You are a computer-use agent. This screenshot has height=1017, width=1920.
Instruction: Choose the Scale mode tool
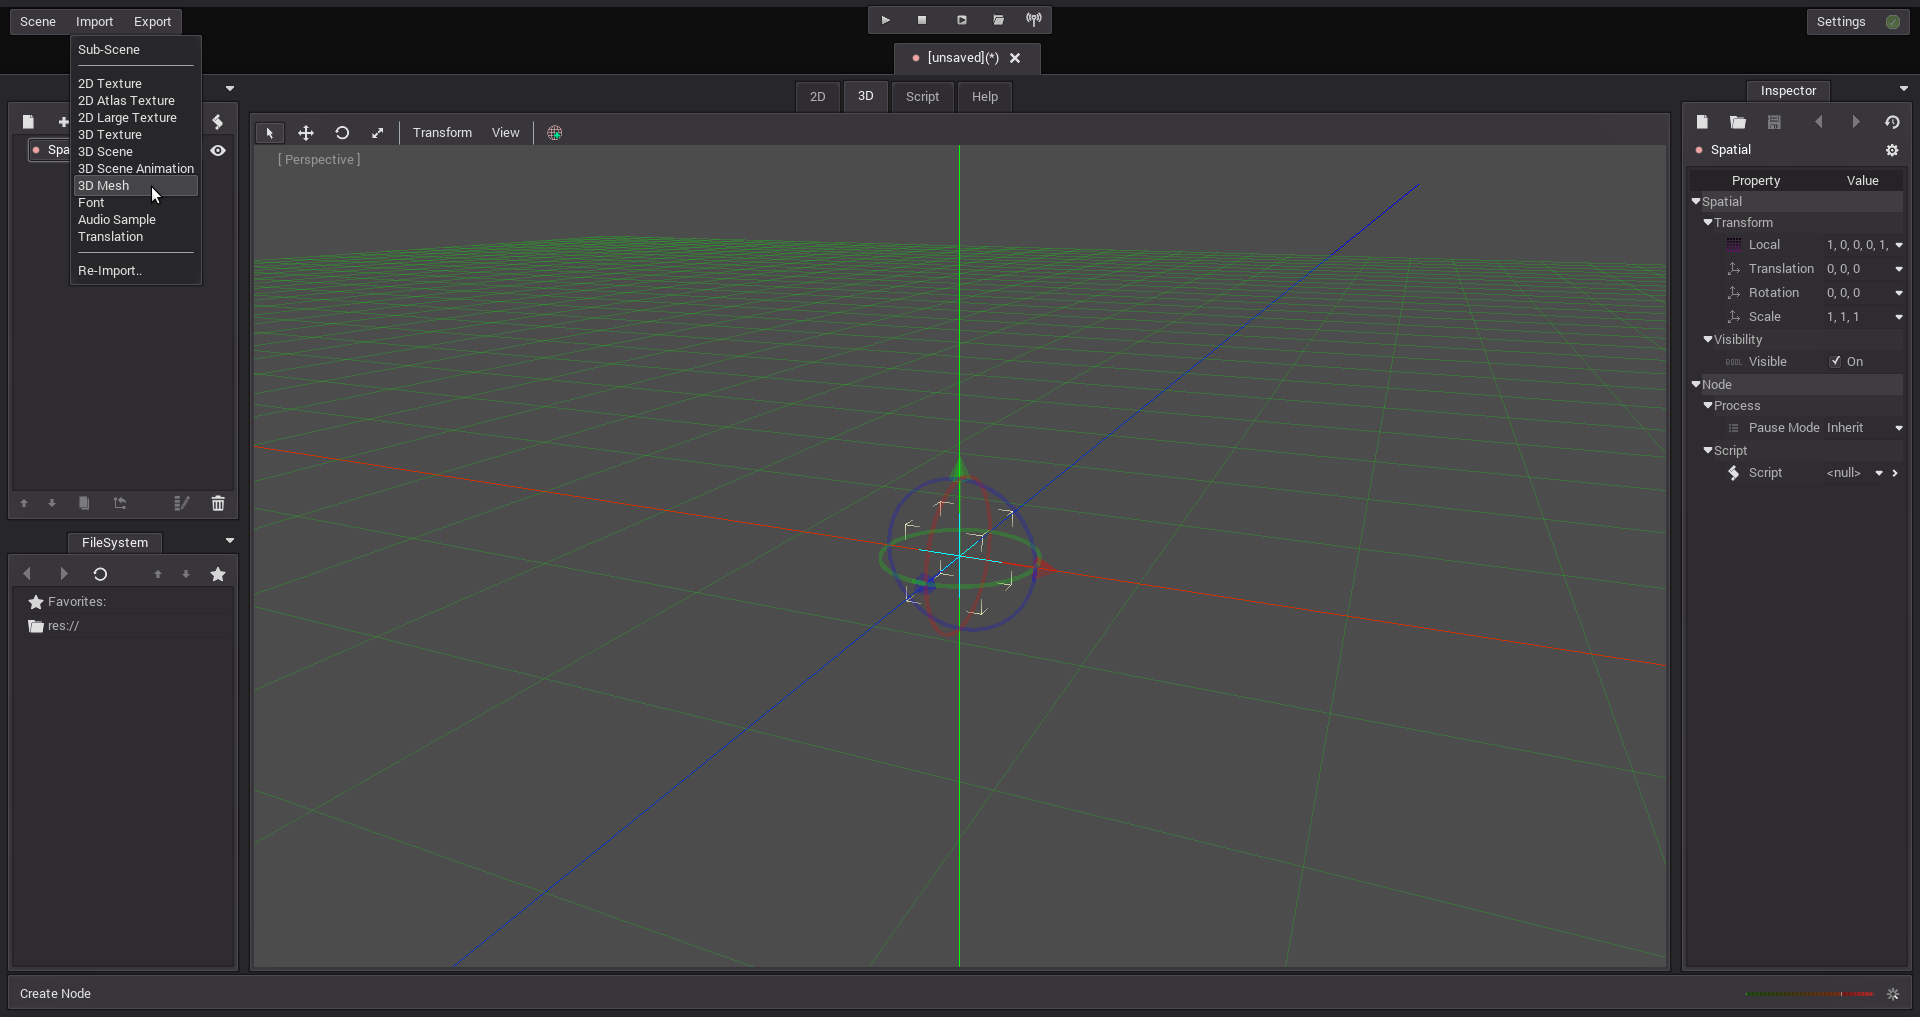coord(378,133)
